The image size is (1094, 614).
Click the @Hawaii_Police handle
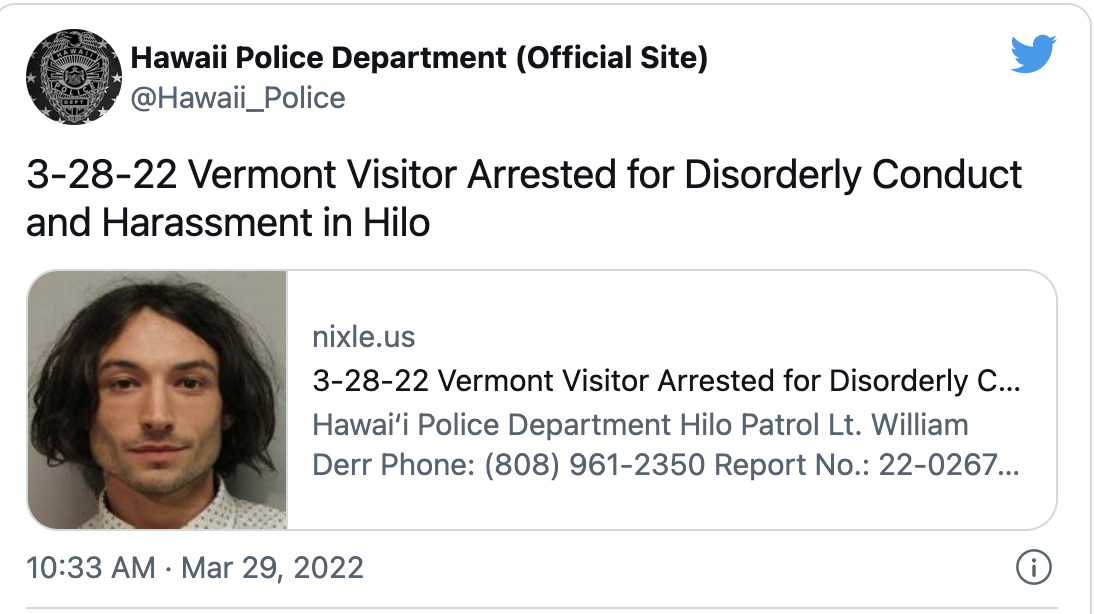[x=238, y=98]
